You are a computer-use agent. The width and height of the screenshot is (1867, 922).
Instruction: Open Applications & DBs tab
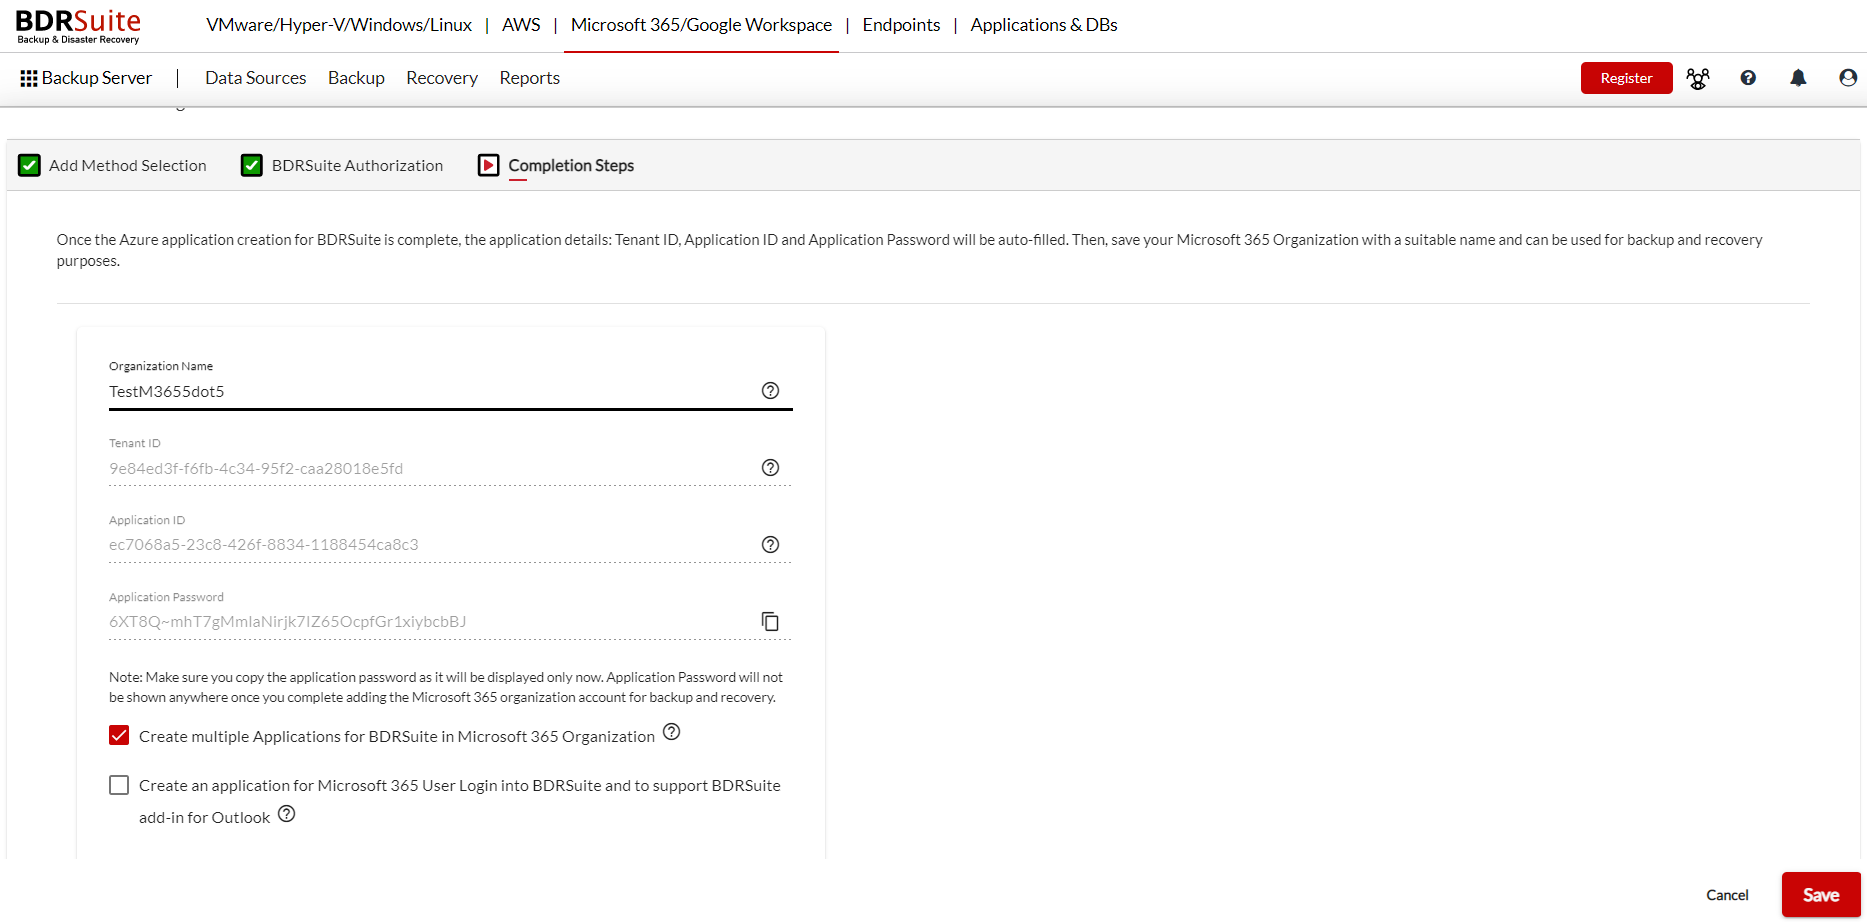point(1044,25)
